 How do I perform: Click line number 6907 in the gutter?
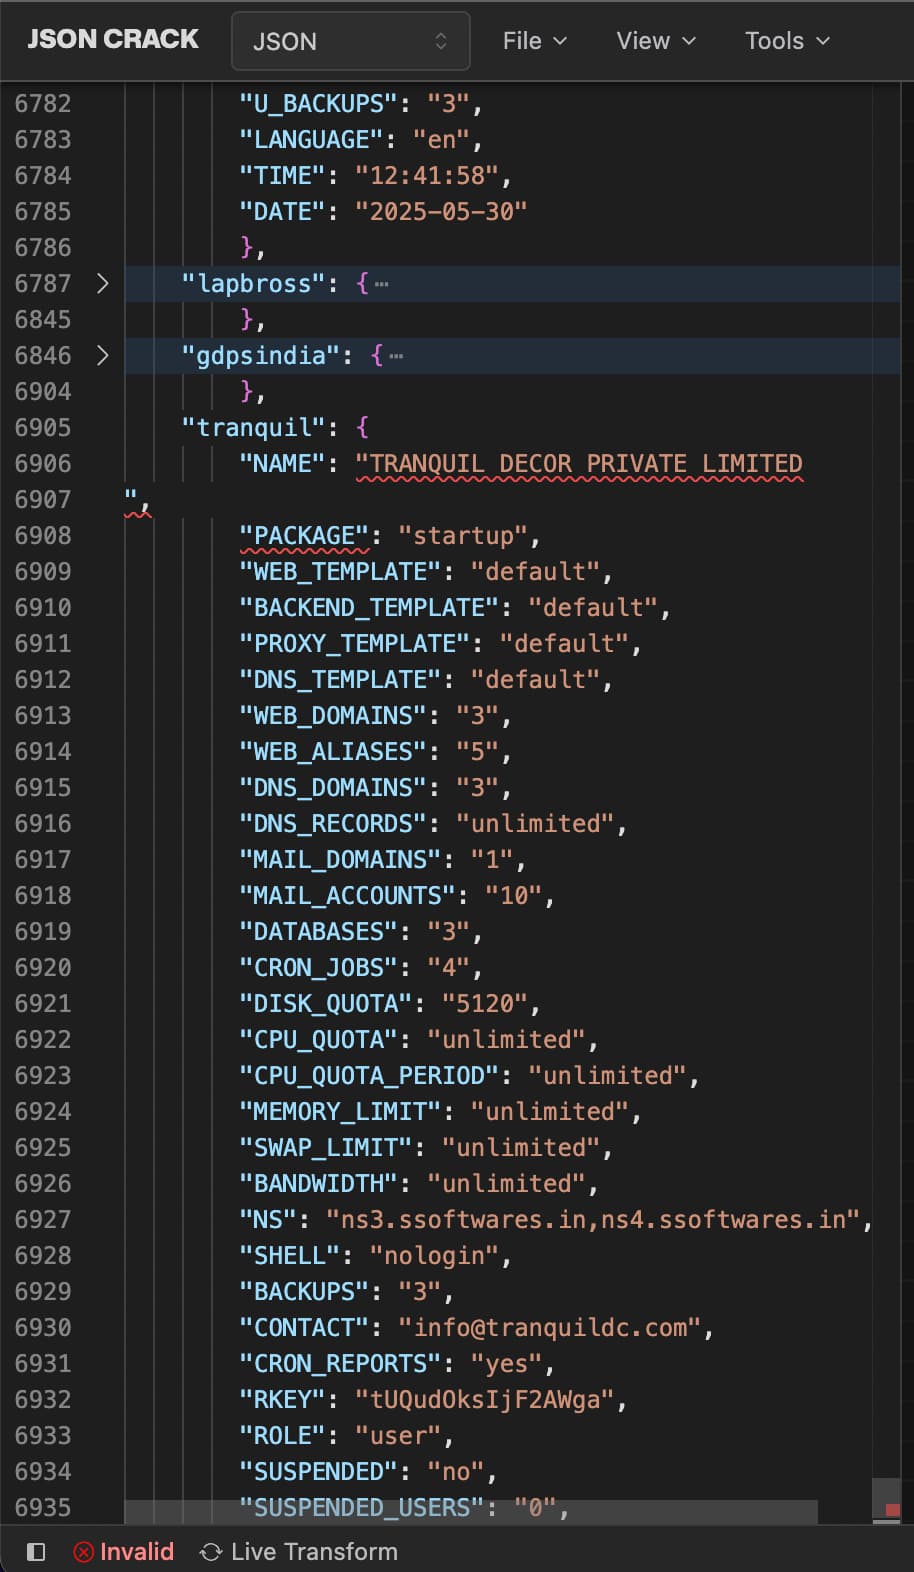[x=43, y=499]
